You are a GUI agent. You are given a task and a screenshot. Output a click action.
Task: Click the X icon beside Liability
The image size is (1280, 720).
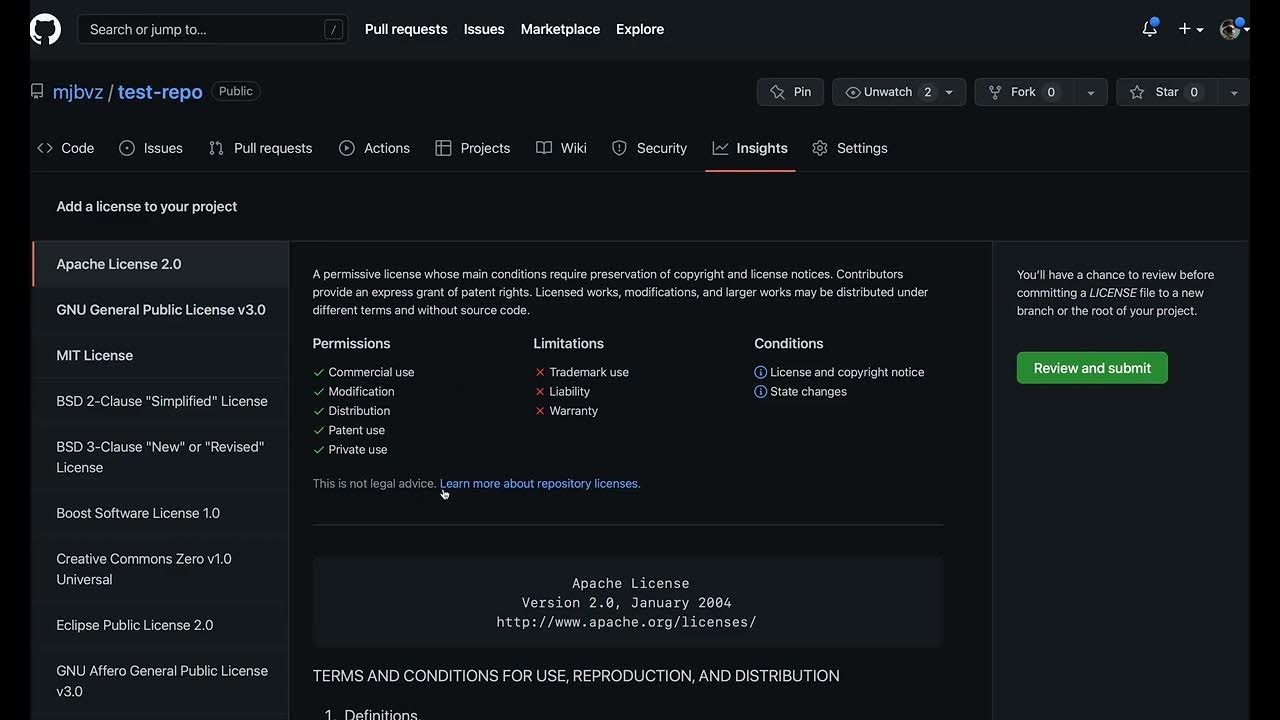540,392
